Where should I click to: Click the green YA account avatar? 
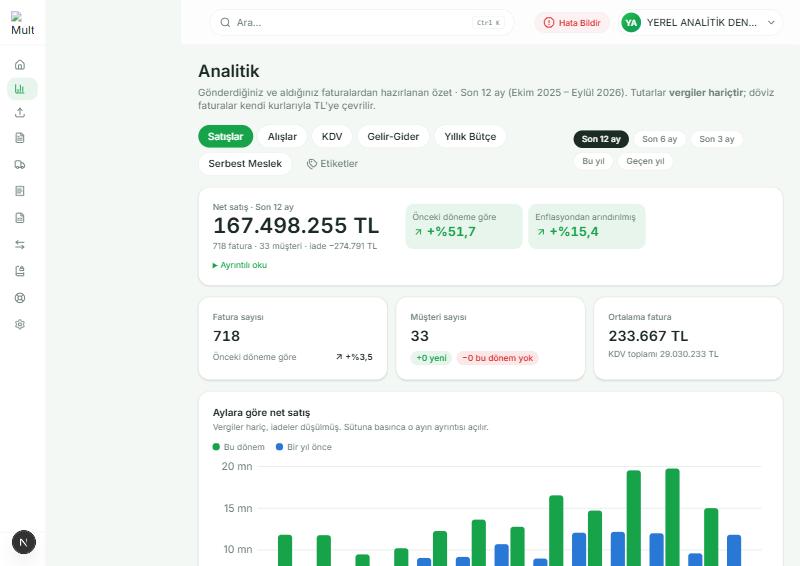click(x=631, y=22)
